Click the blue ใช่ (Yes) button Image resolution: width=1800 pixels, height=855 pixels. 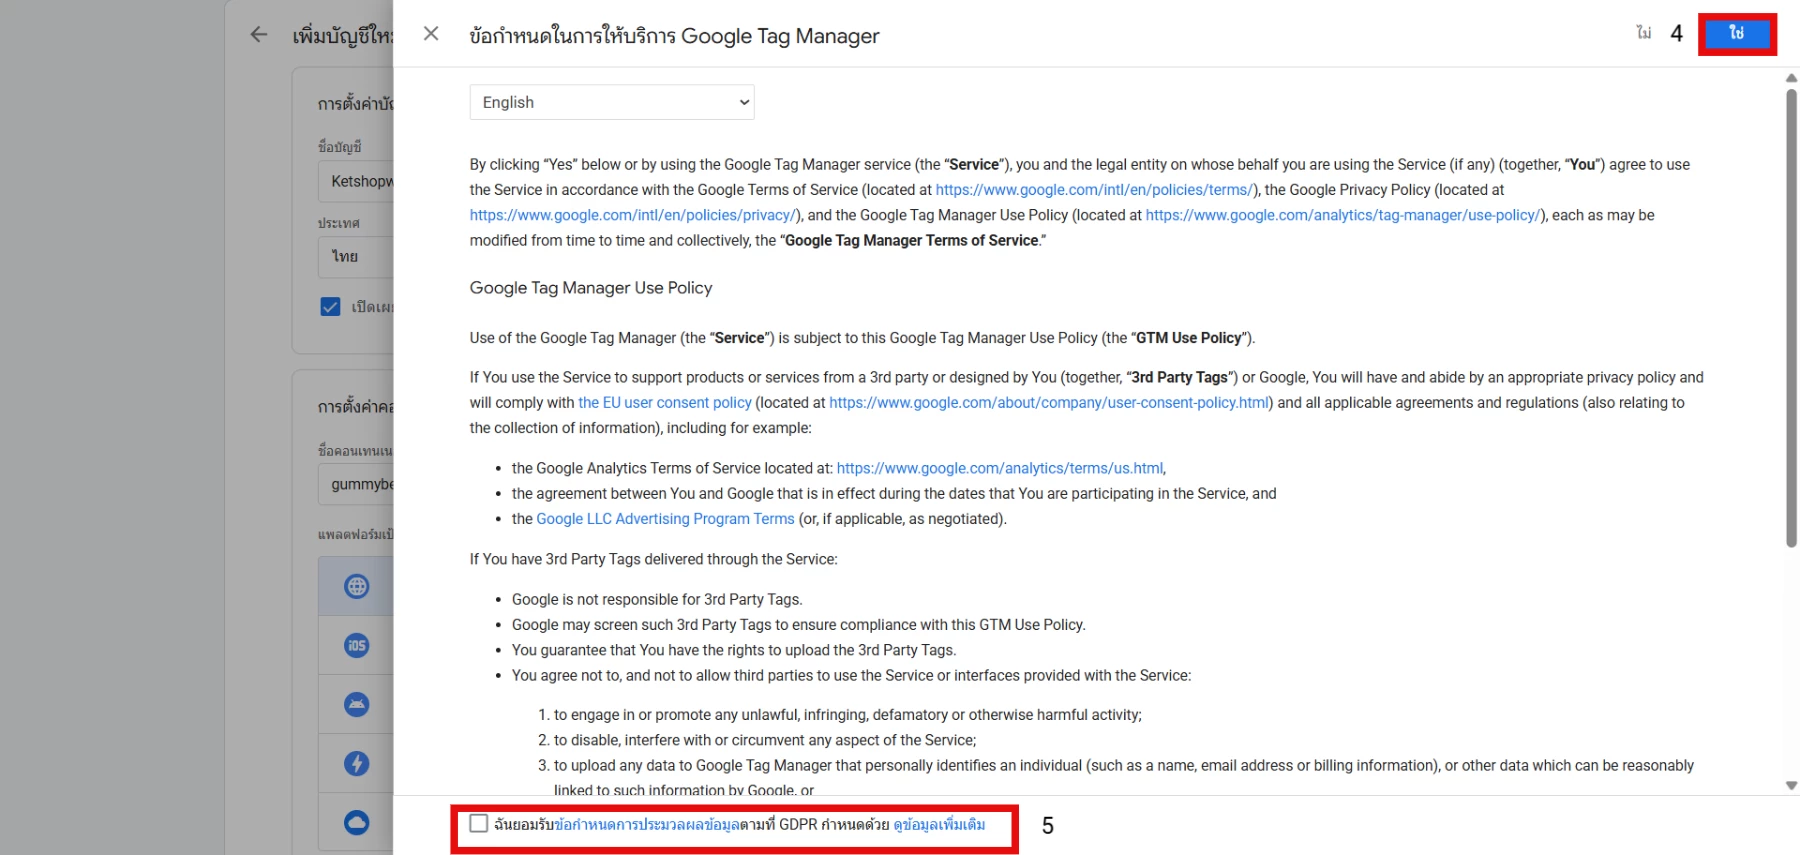tap(1736, 34)
